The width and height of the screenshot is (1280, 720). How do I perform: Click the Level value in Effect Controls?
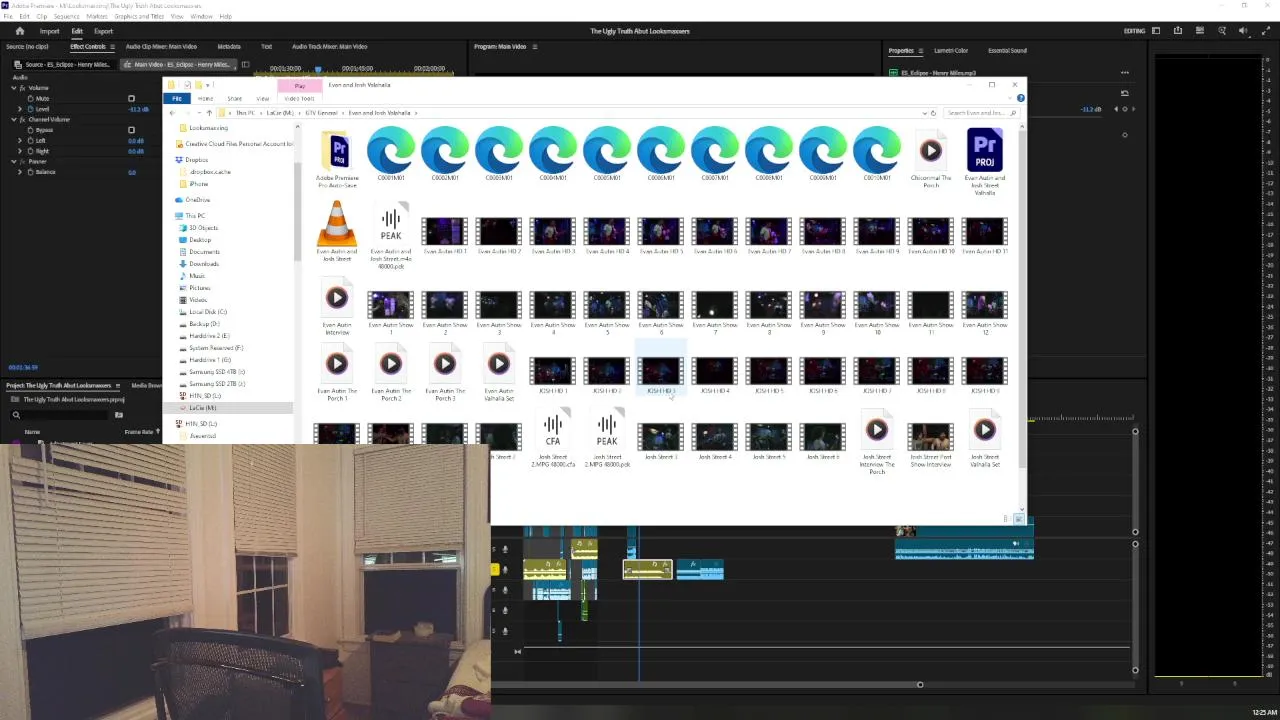[139, 109]
